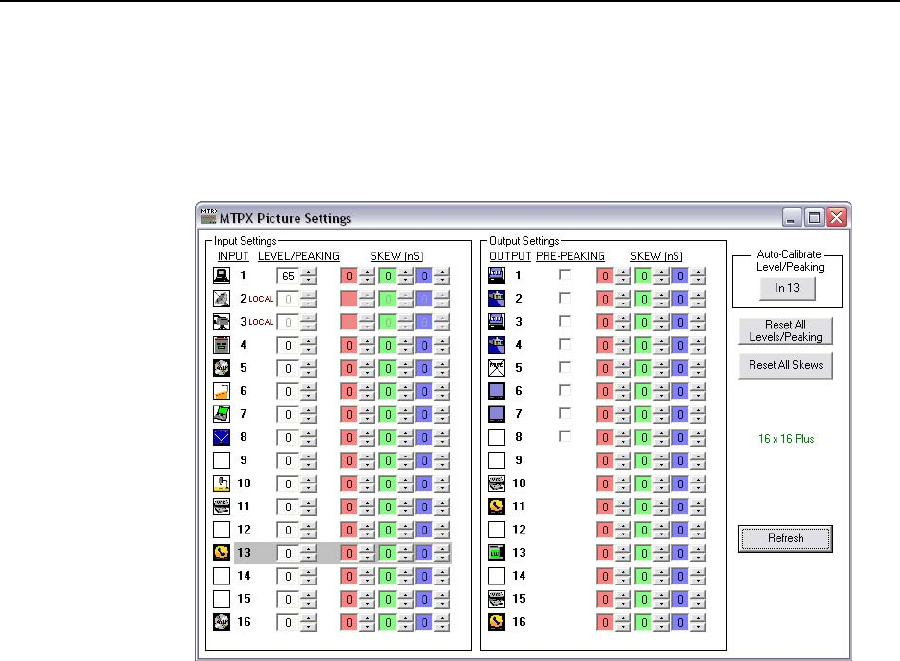Click the Output 11 yellow phone icon
The image size is (900, 661).
click(x=496, y=506)
